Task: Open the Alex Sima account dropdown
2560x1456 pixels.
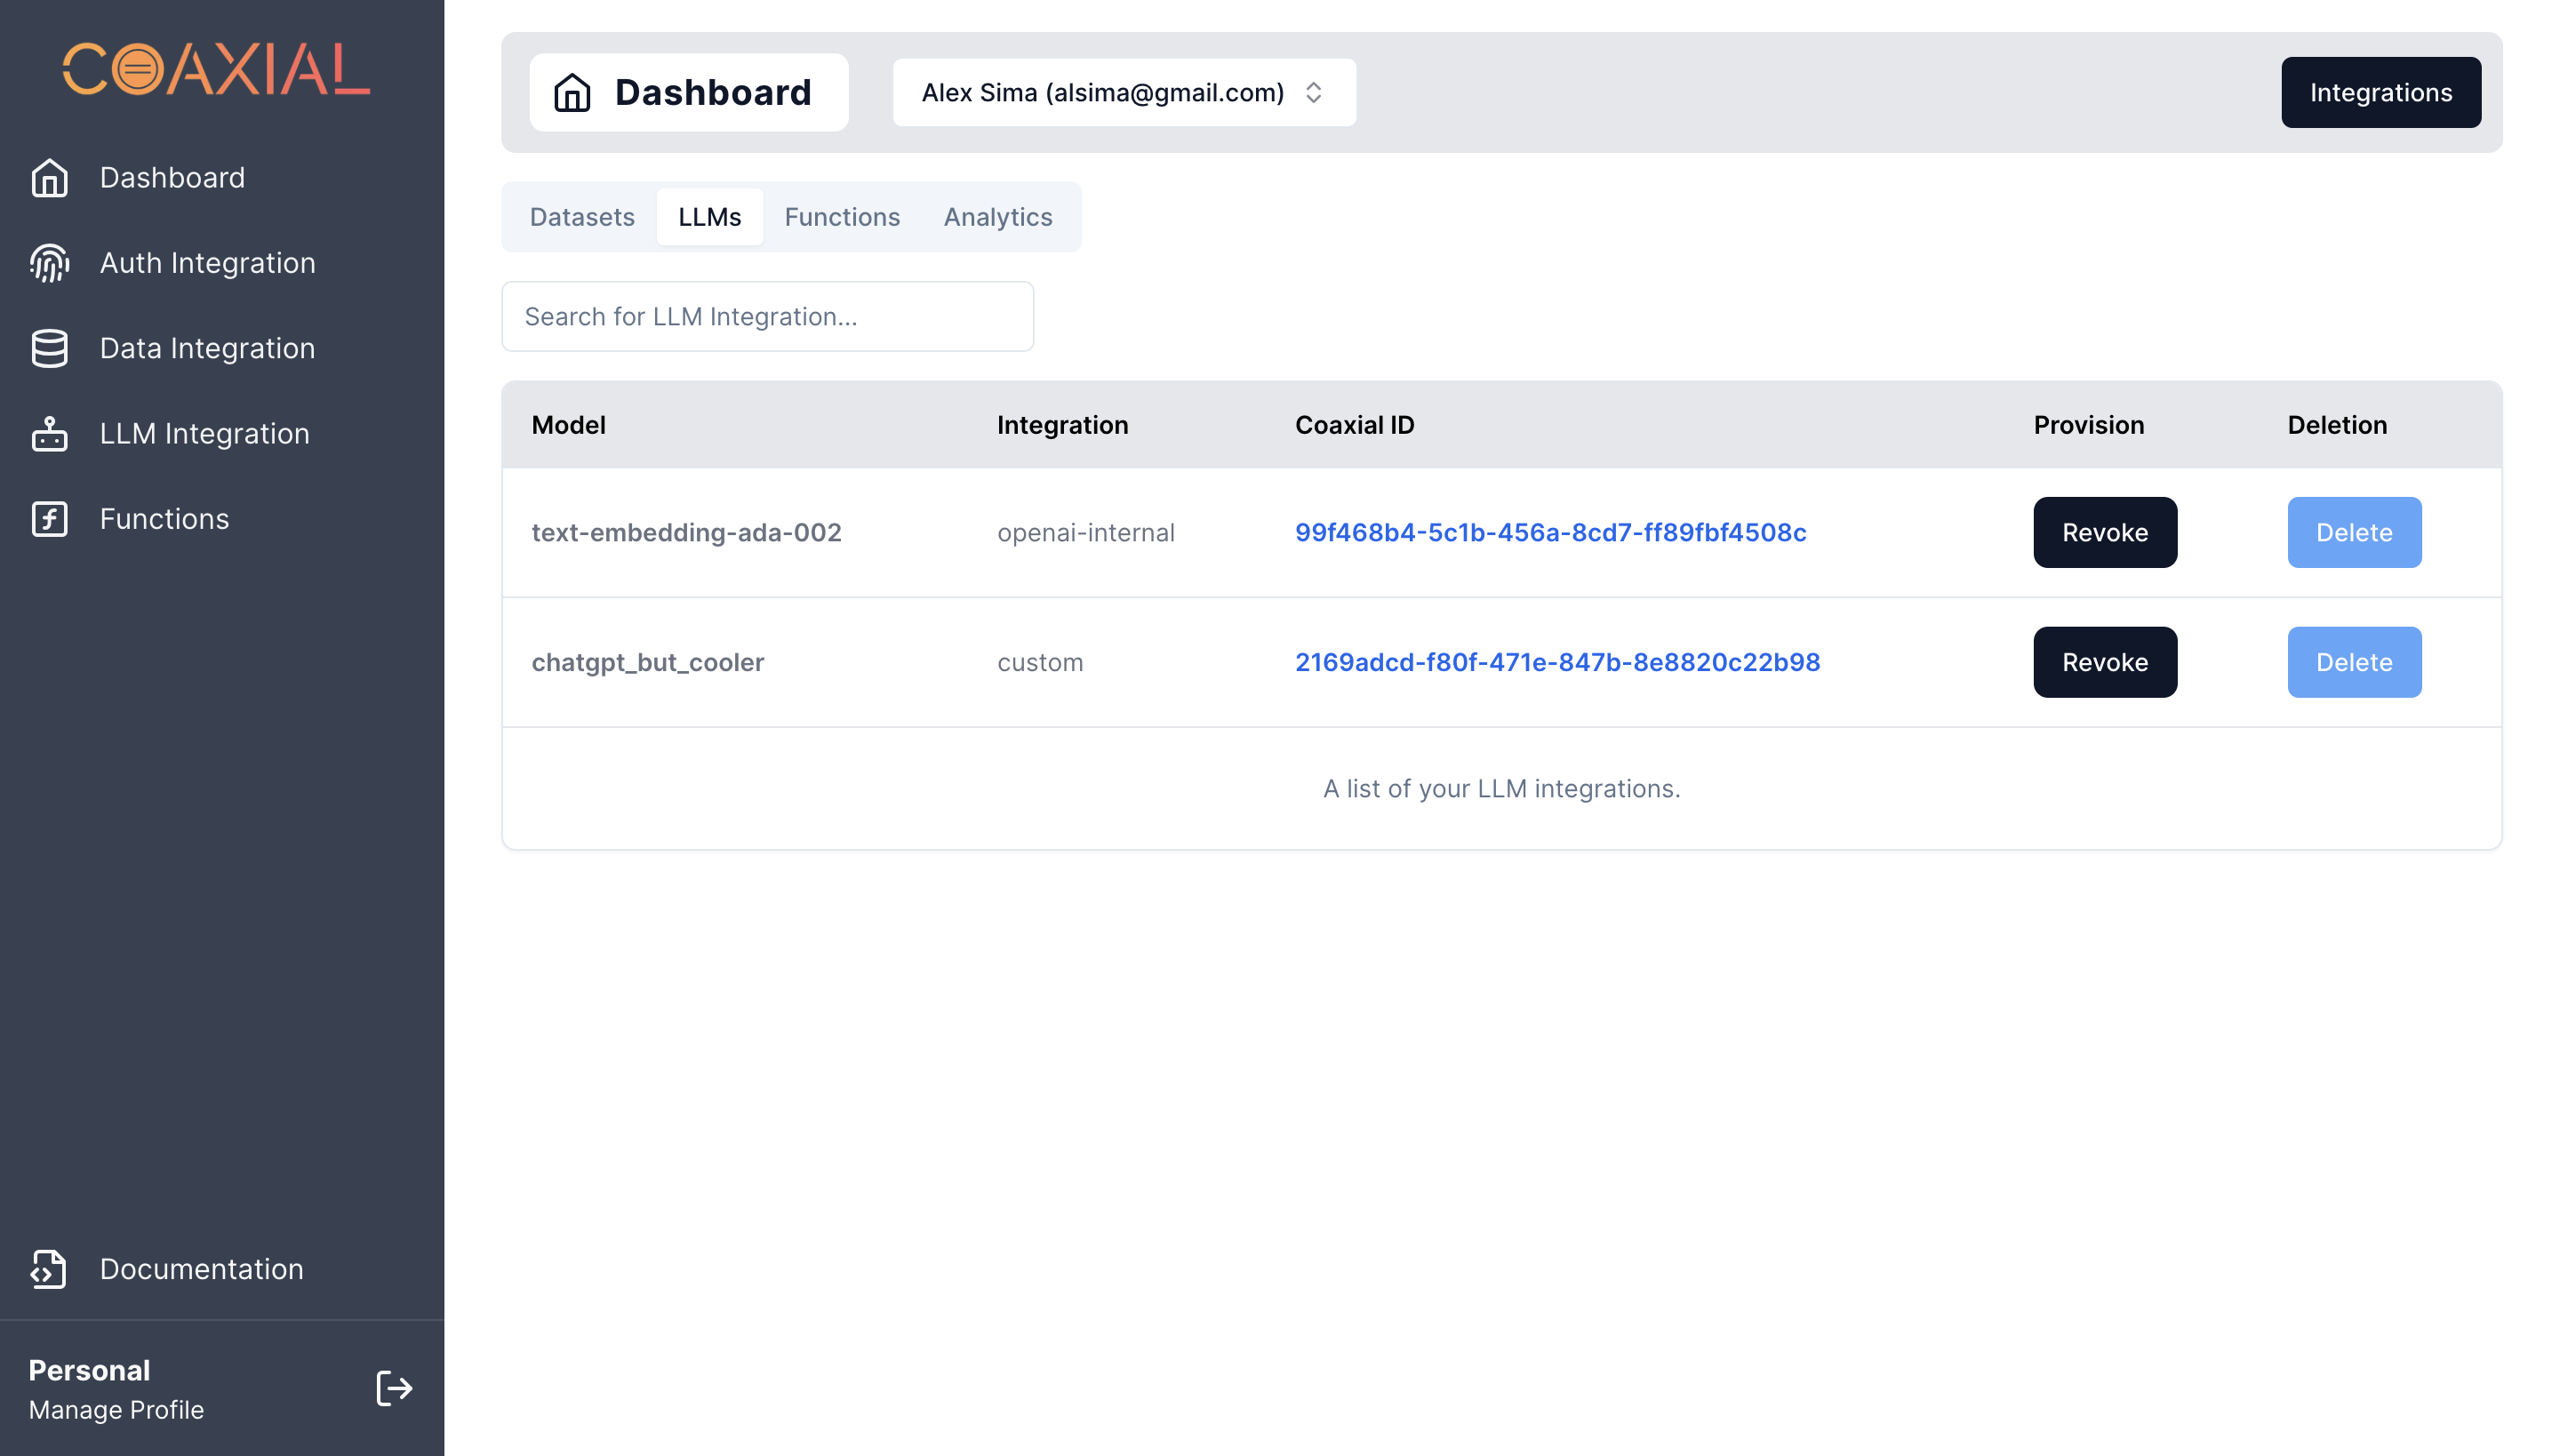Action: pos(1123,93)
